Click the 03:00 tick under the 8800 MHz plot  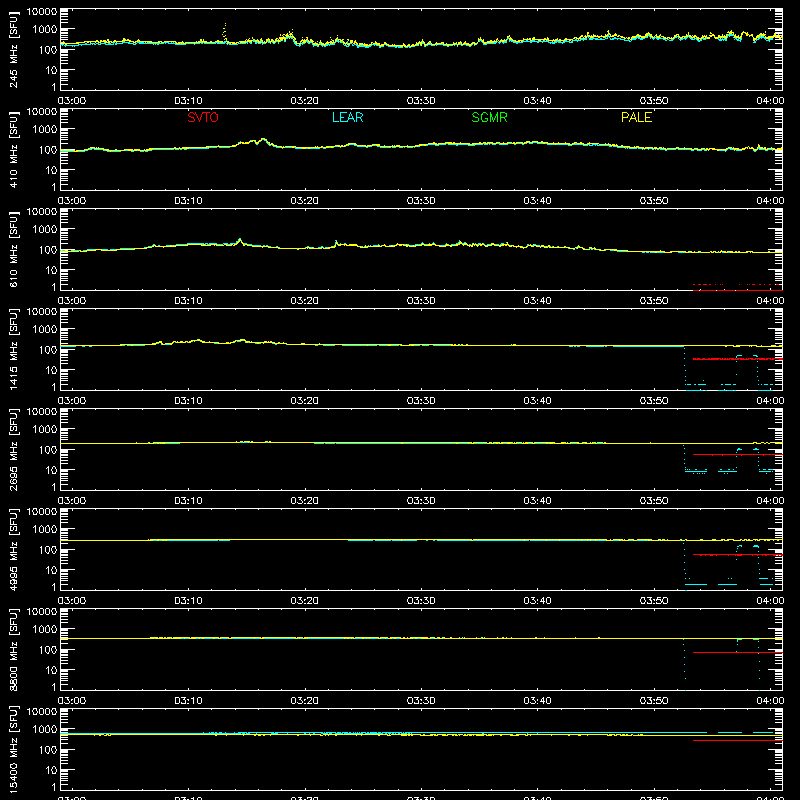pos(71,701)
